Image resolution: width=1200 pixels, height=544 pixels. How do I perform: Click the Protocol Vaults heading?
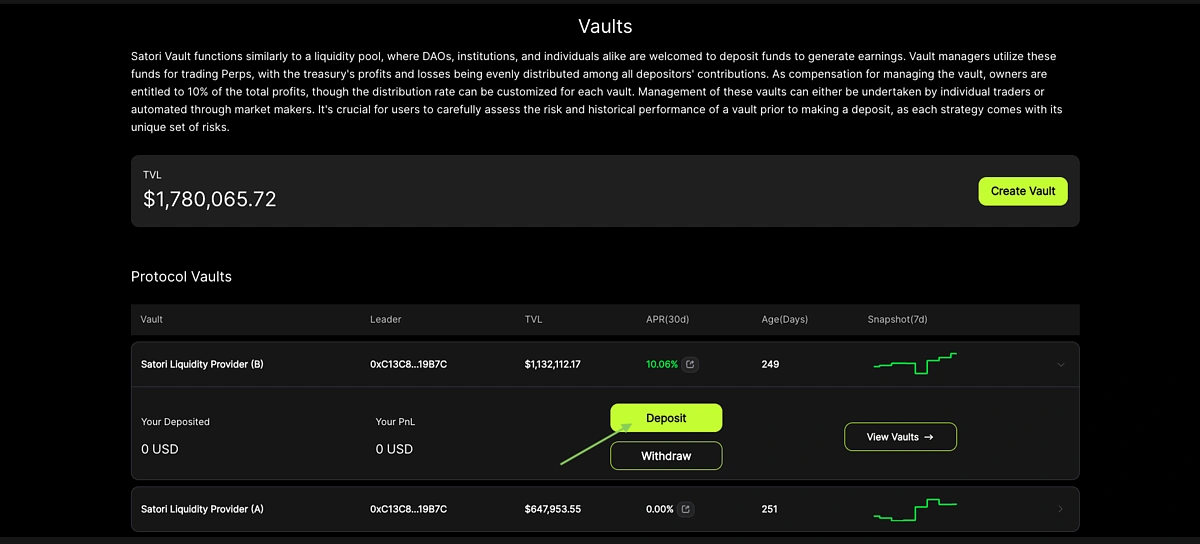click(x=181, y=276)
